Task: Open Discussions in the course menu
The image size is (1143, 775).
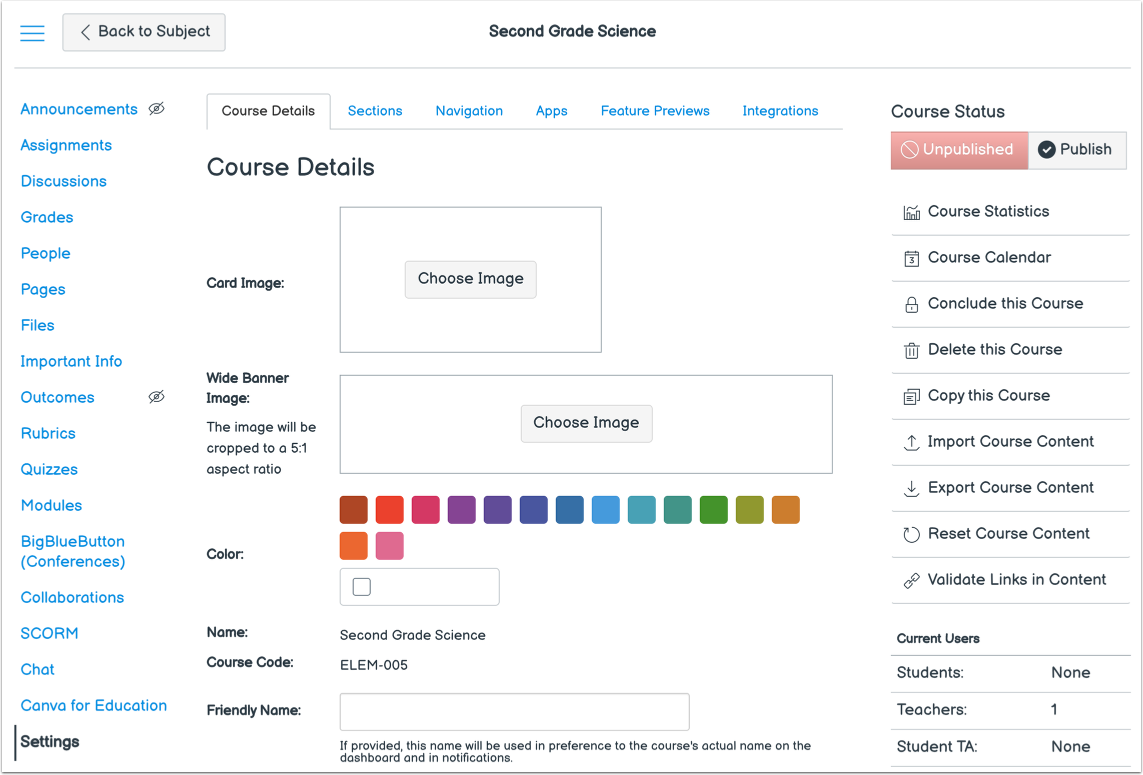Action: tap(63, 181)
